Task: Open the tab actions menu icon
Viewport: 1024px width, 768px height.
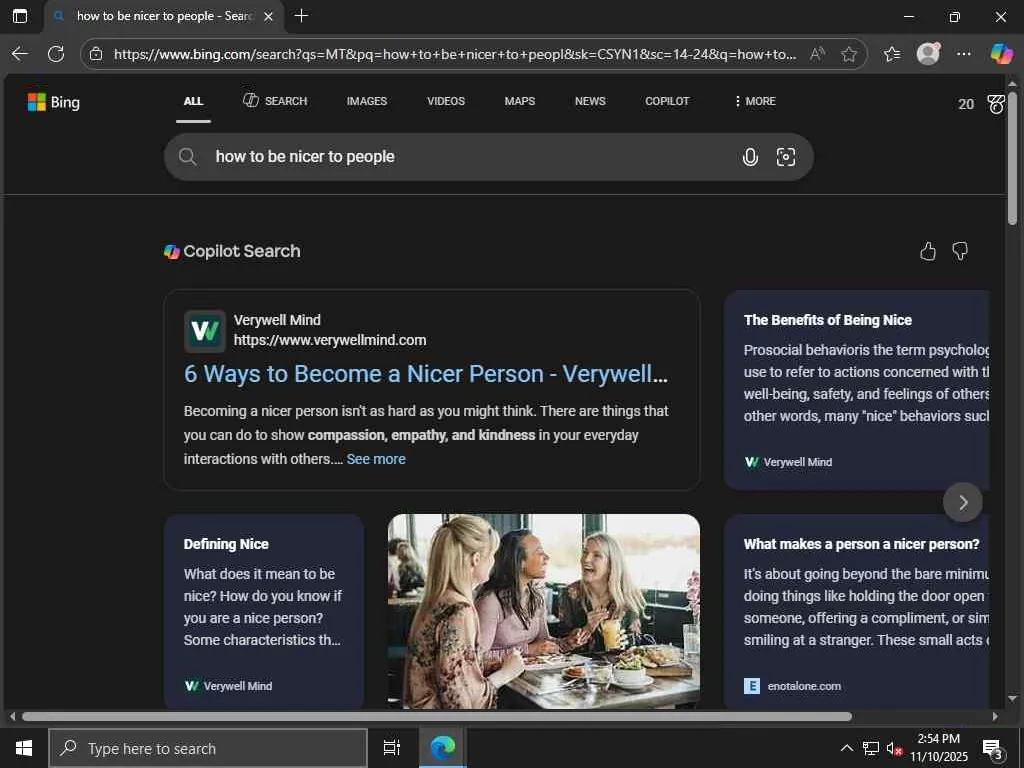Action: 20,16
